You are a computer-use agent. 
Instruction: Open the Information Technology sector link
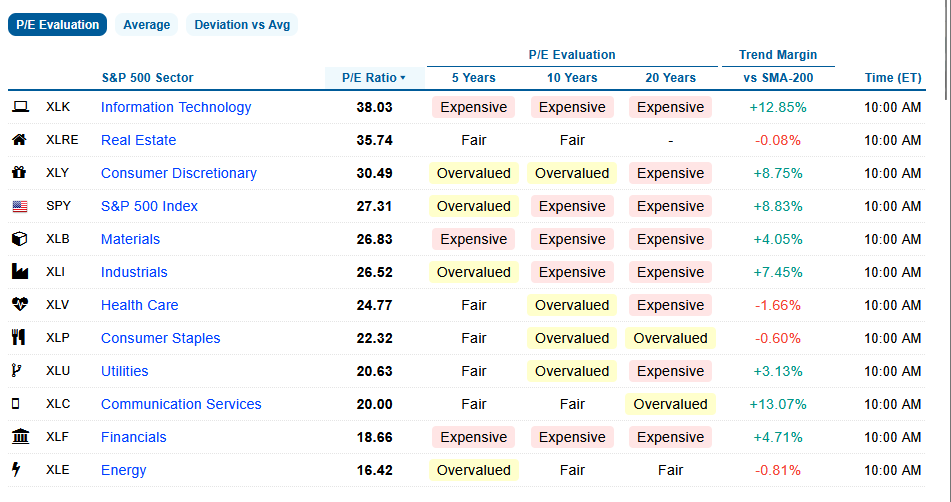(x=176, y=107)
